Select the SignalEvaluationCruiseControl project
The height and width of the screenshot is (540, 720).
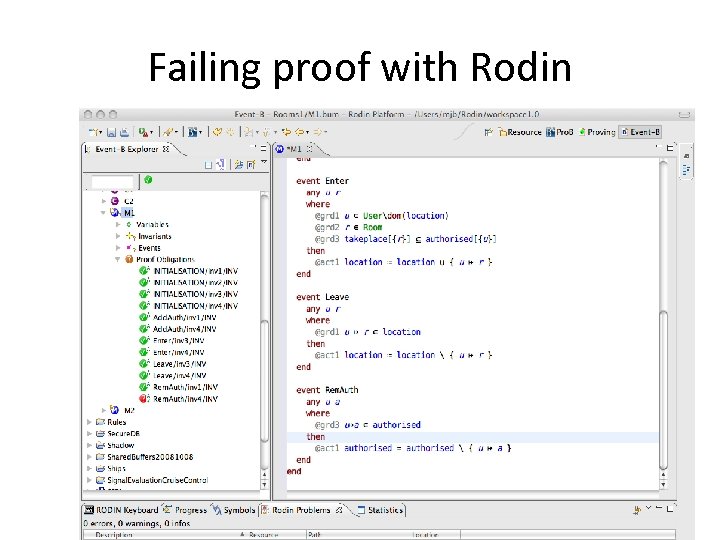[x=157, y=480]
